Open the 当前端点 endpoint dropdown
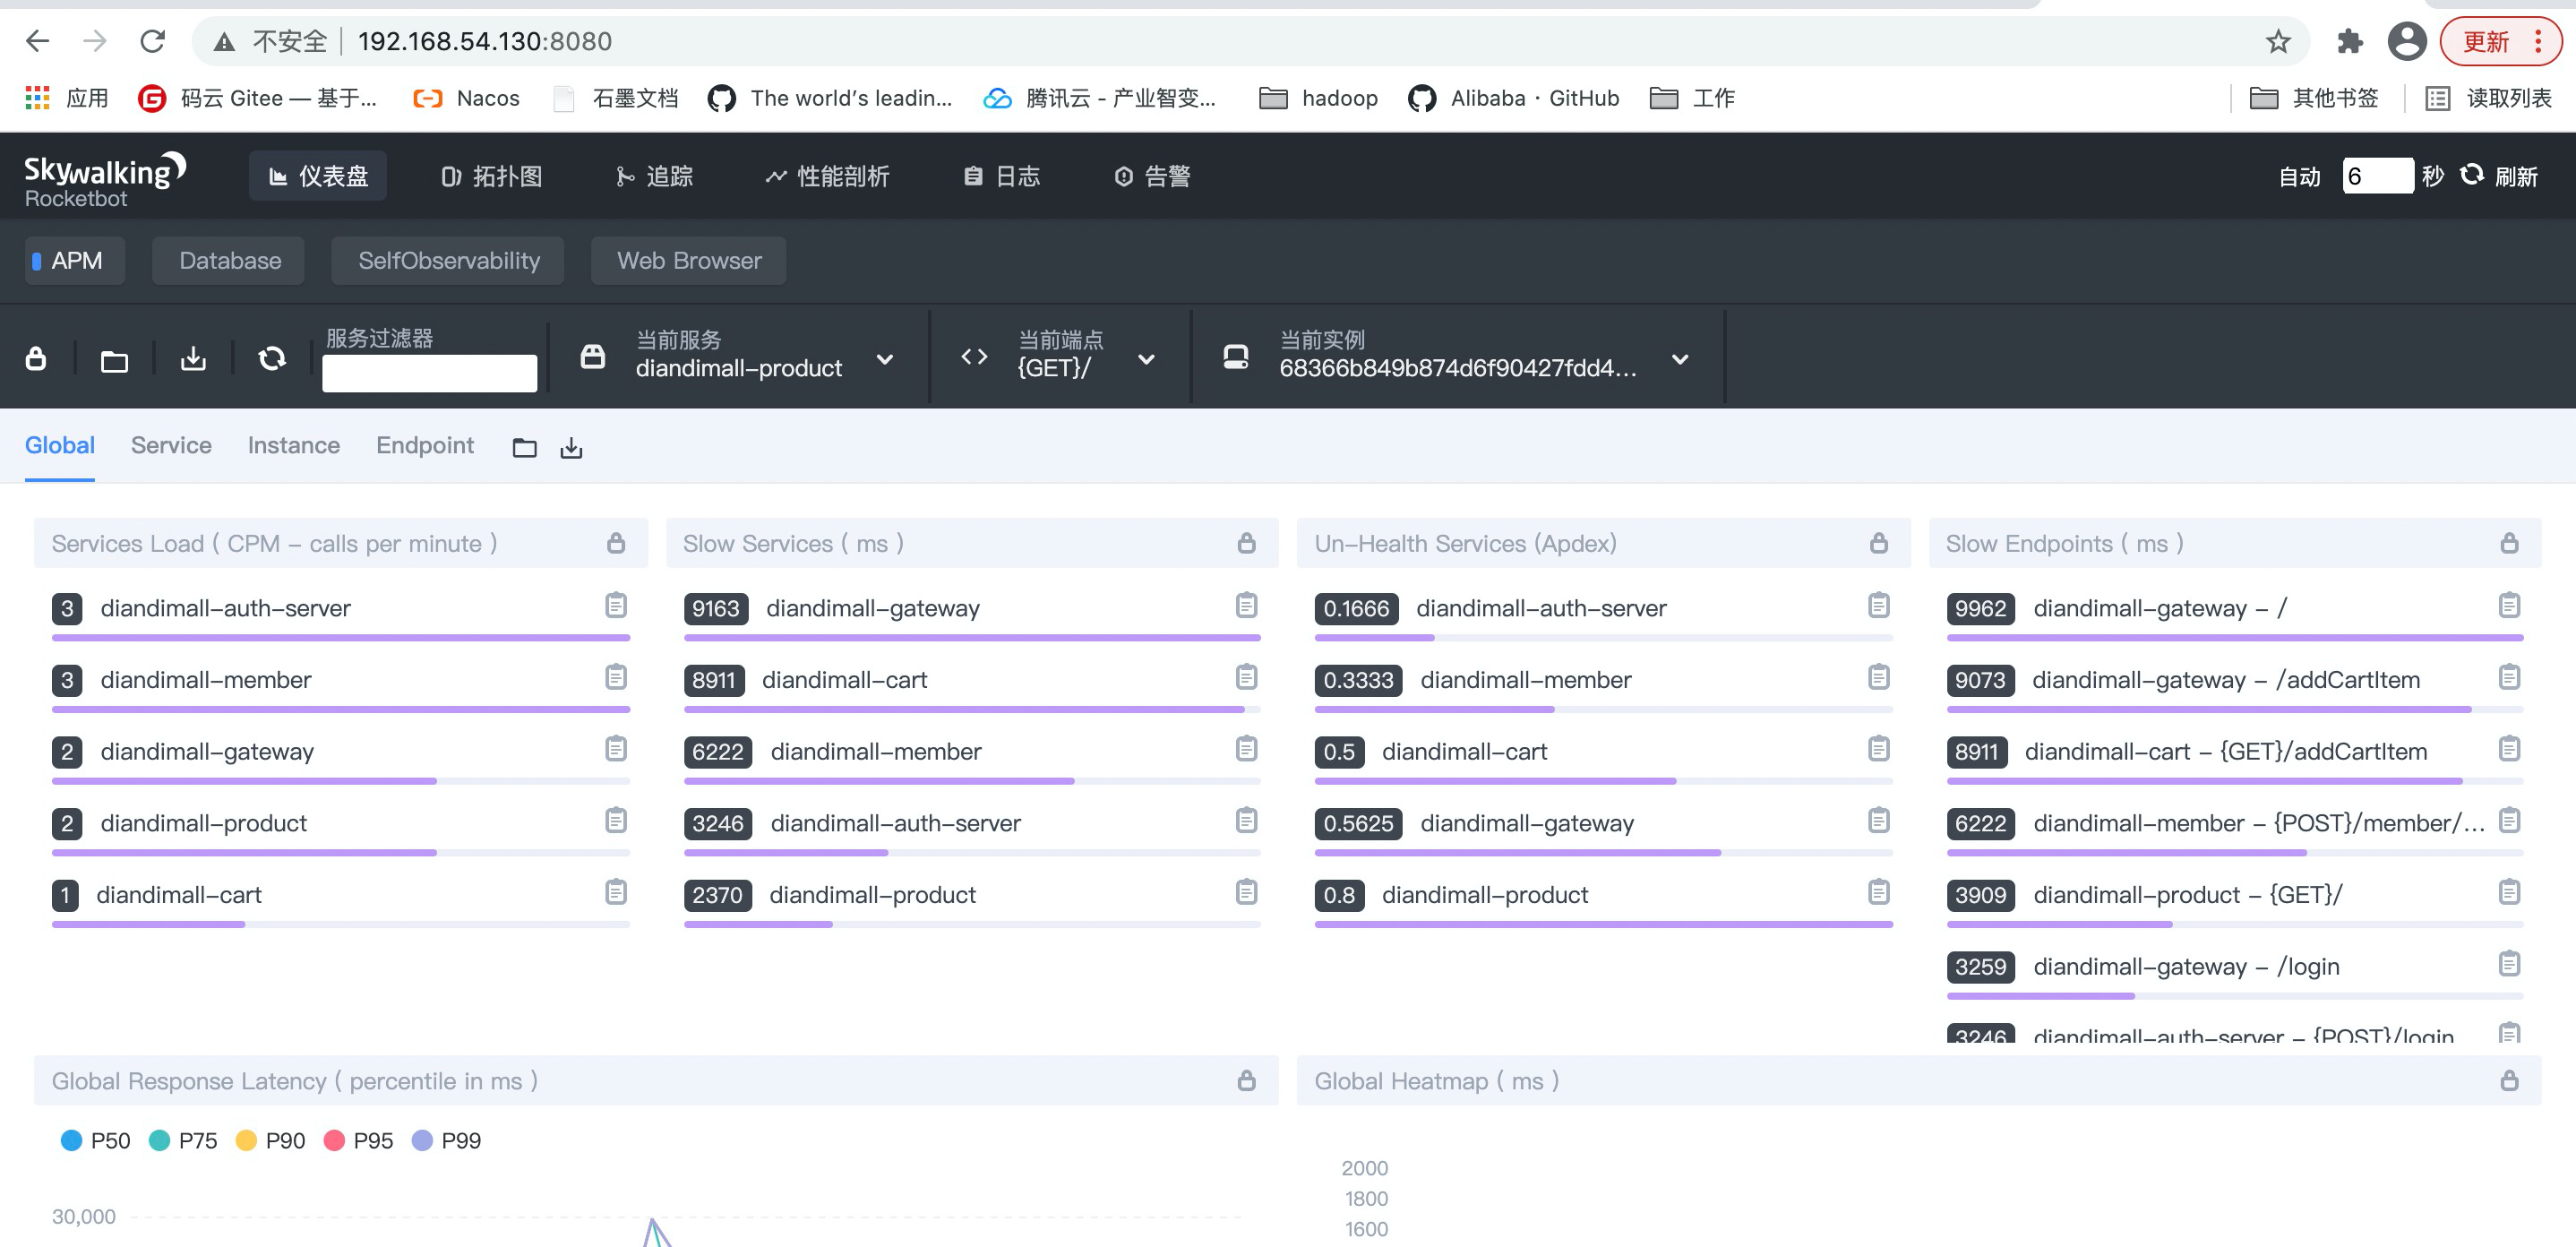Image resolution: width=2576 pixels, height=1247 pixels. (x=1146, y=359)
